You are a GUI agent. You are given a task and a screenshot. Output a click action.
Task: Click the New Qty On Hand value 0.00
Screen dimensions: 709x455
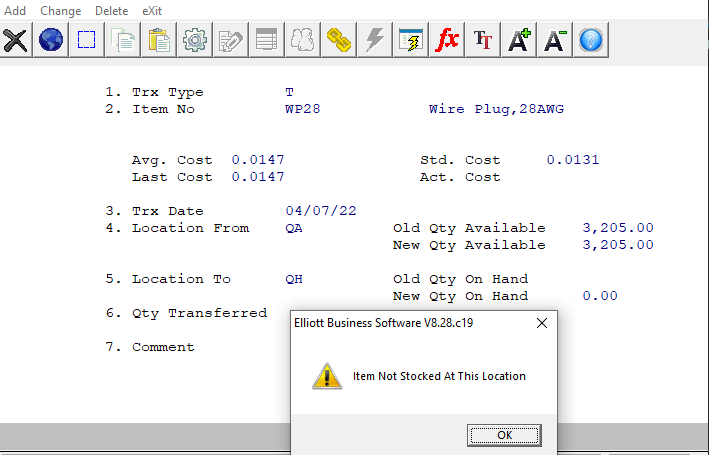600,296
